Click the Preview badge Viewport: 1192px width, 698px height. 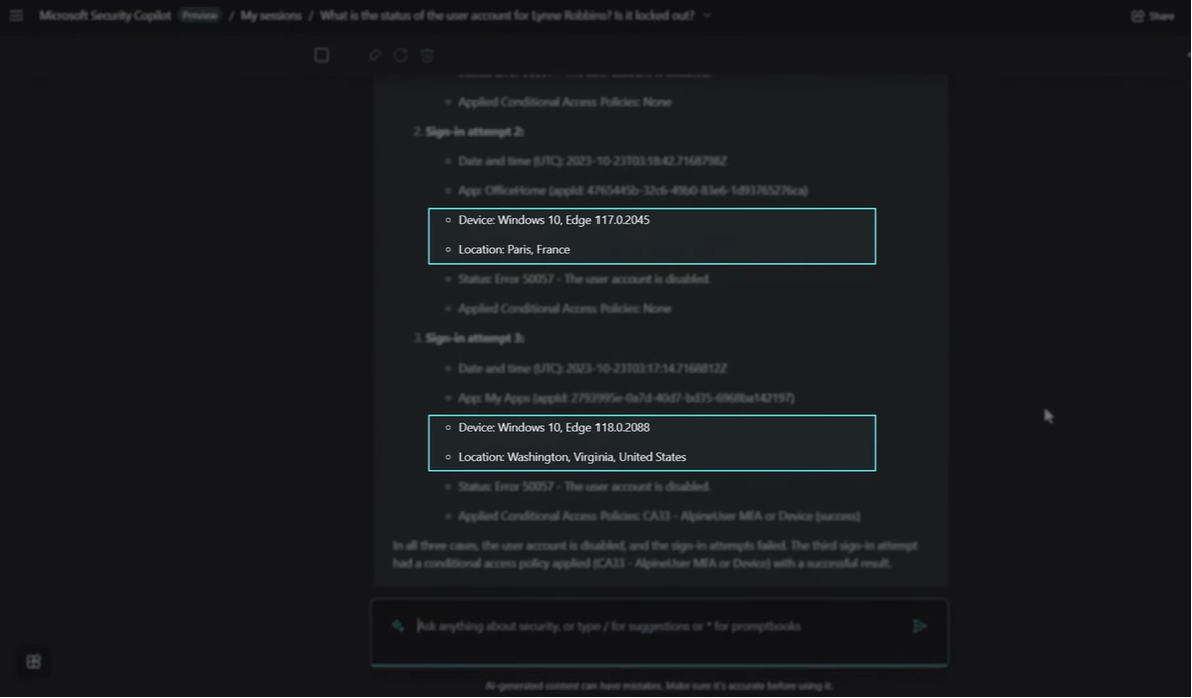(x=200, y=16)
